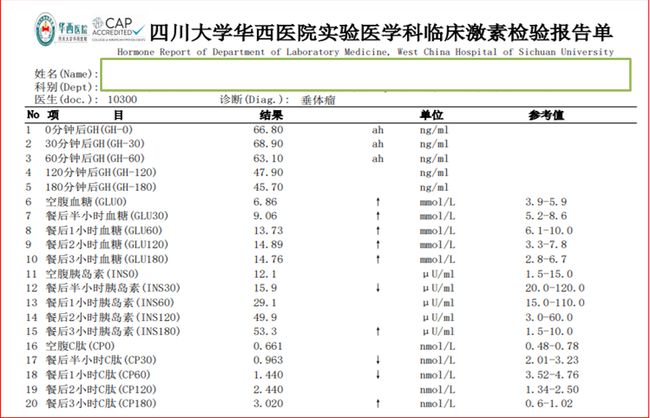Click doctor ID value 10300
This screenshot has height=418, width=650.
tap(122, 101)
